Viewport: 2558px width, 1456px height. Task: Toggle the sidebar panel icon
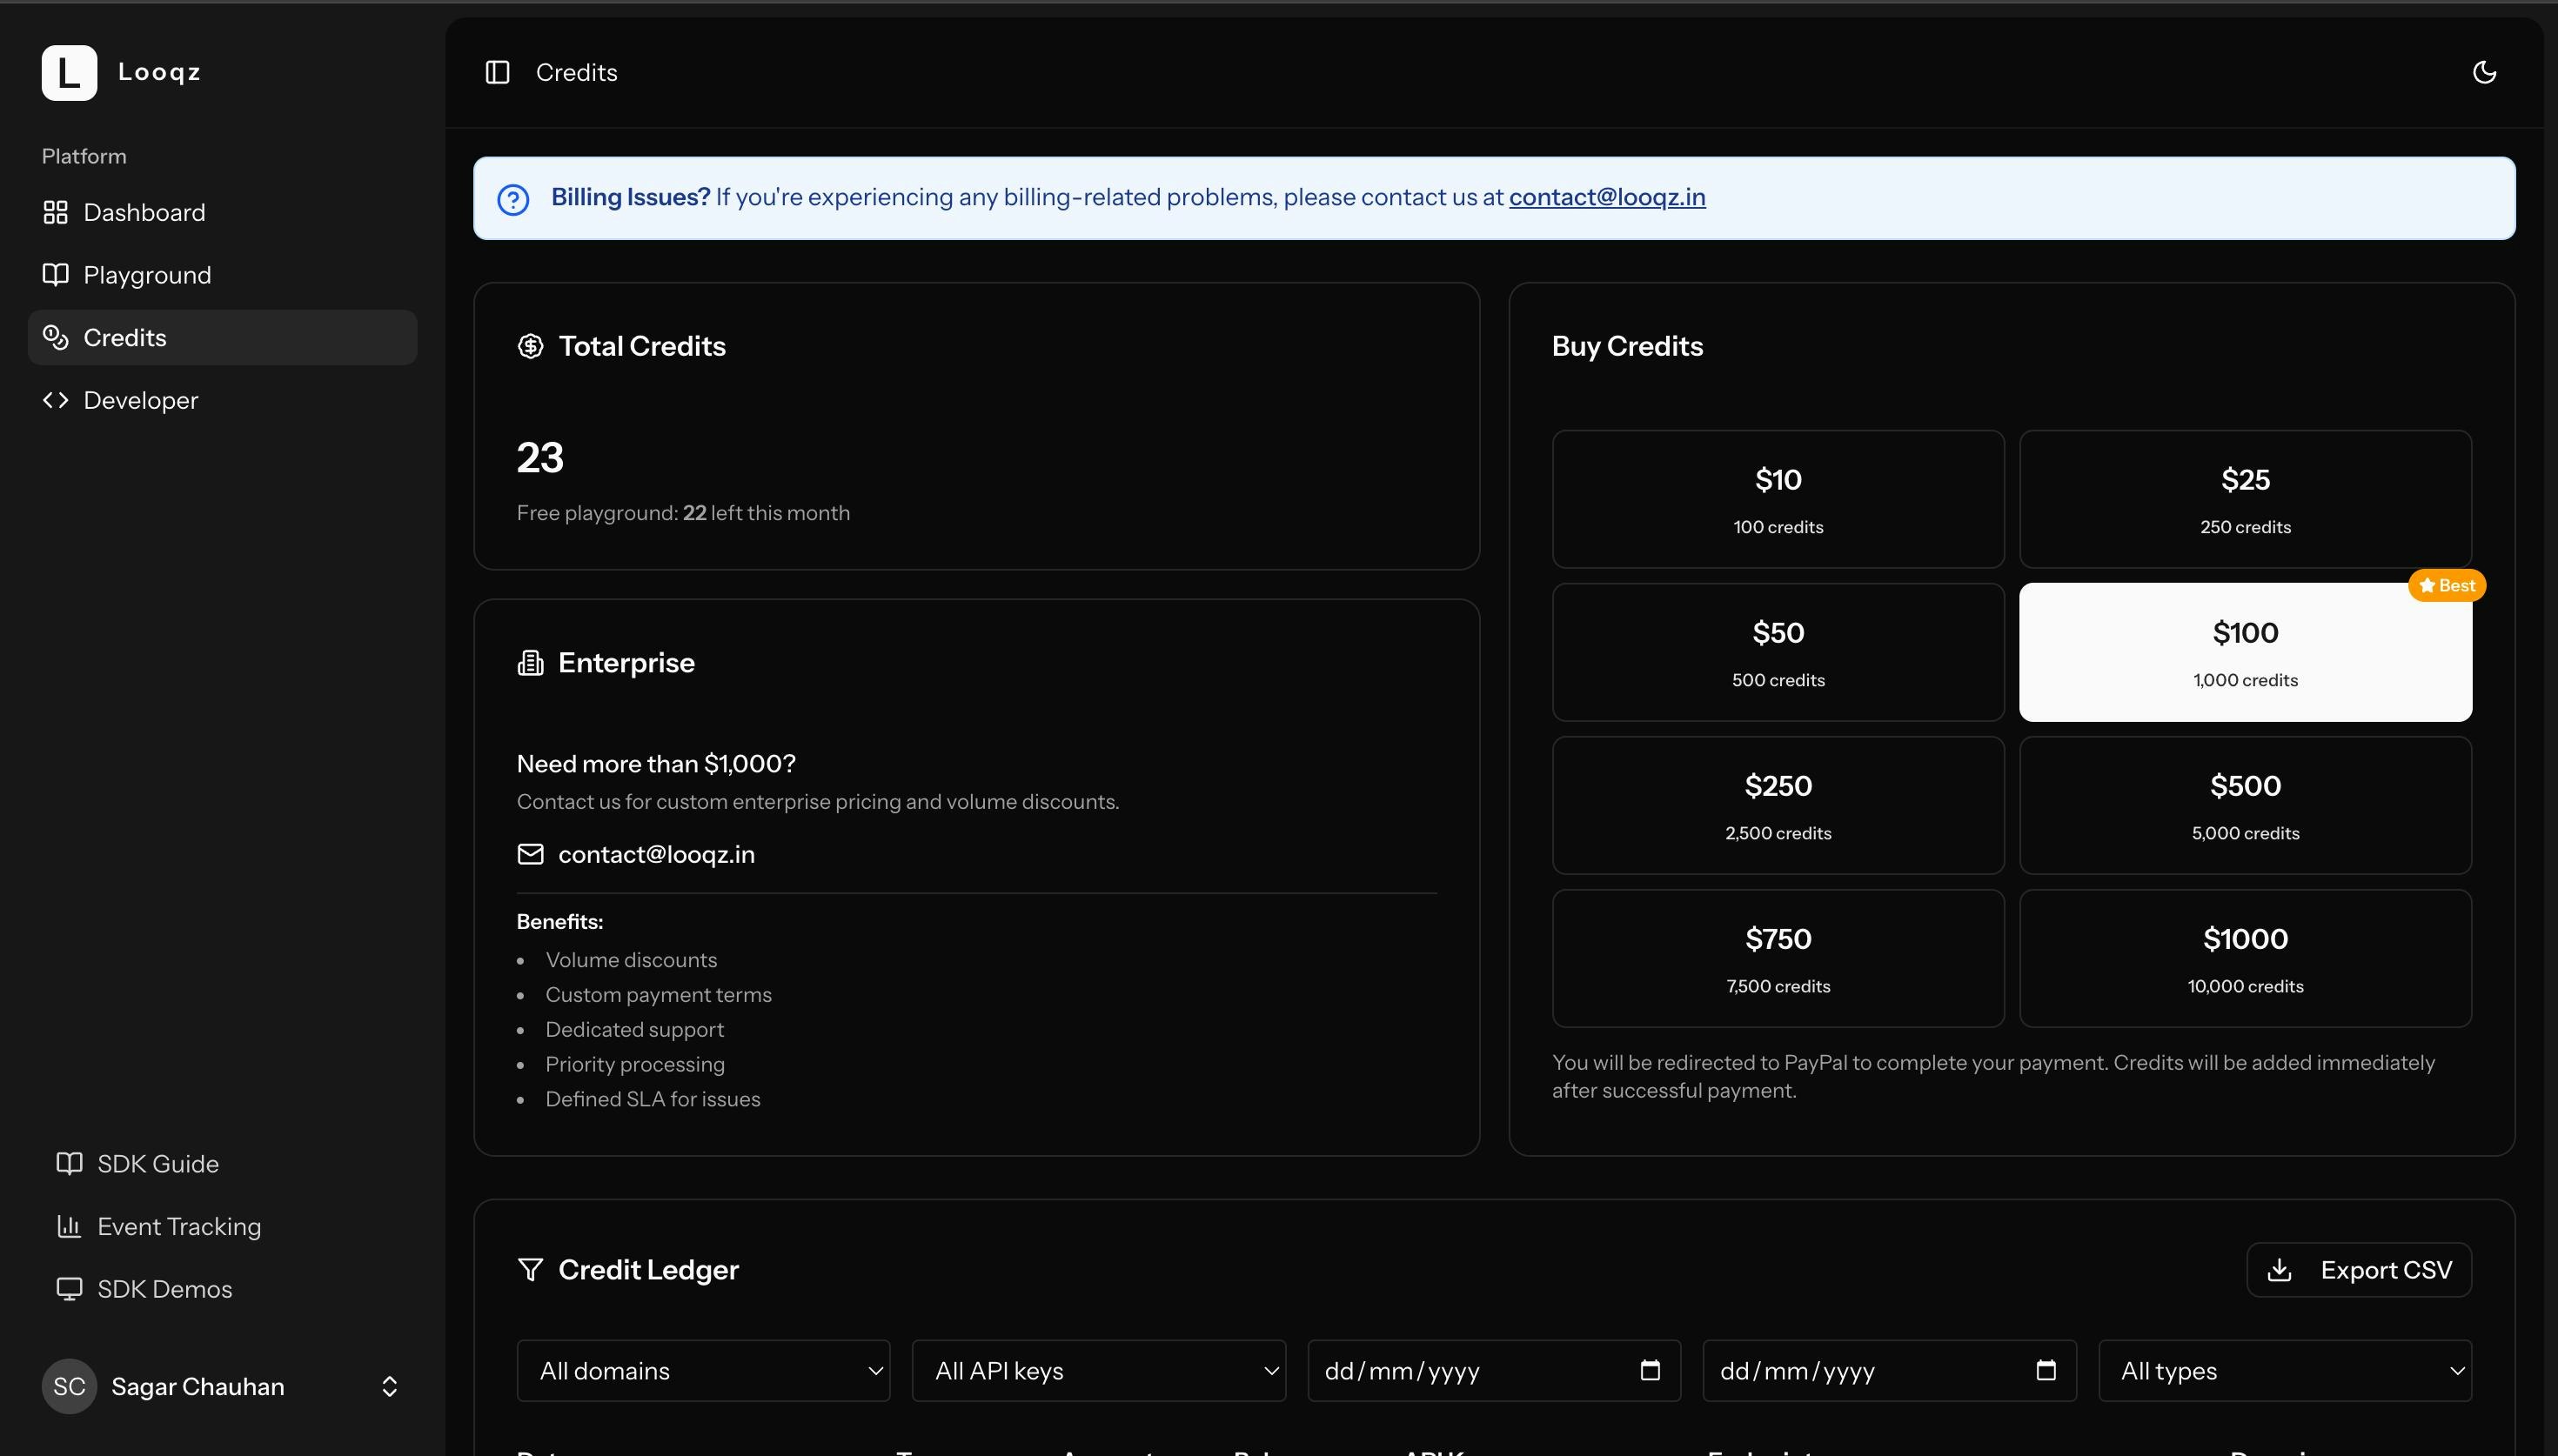pos(497,72)
